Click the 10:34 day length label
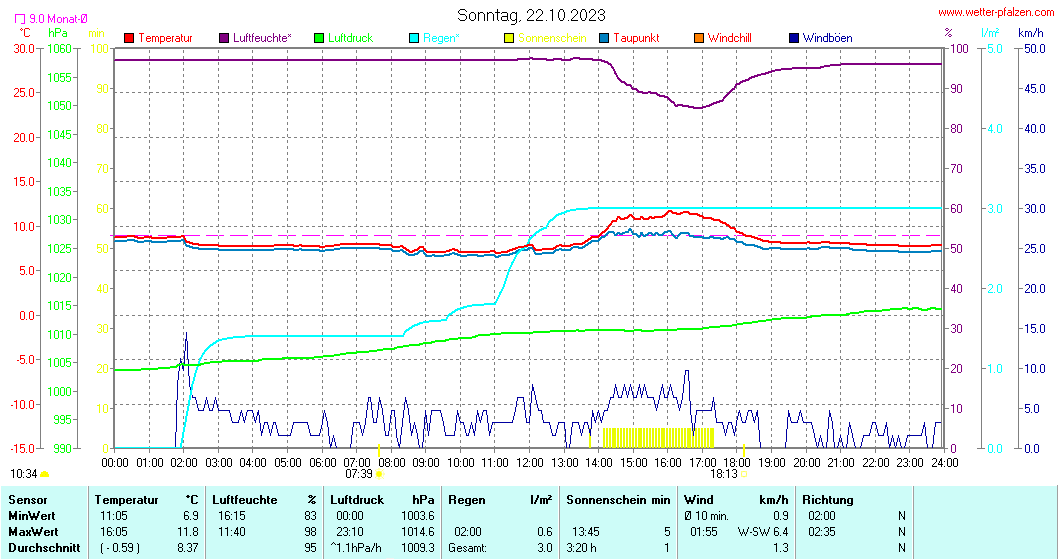 pos(24,474)
